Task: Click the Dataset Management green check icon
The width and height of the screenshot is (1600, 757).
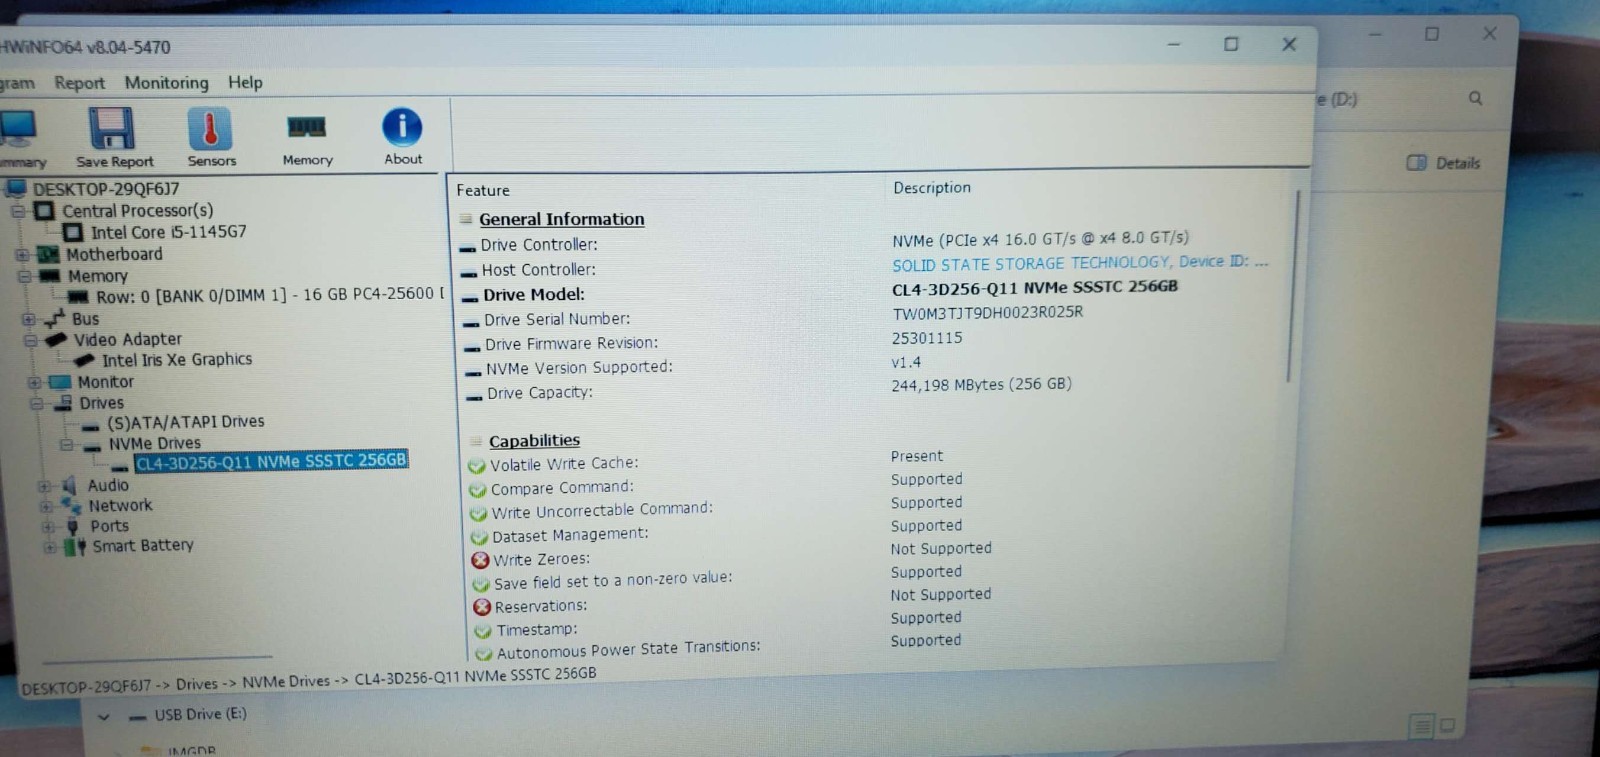Action: (479, 537)
